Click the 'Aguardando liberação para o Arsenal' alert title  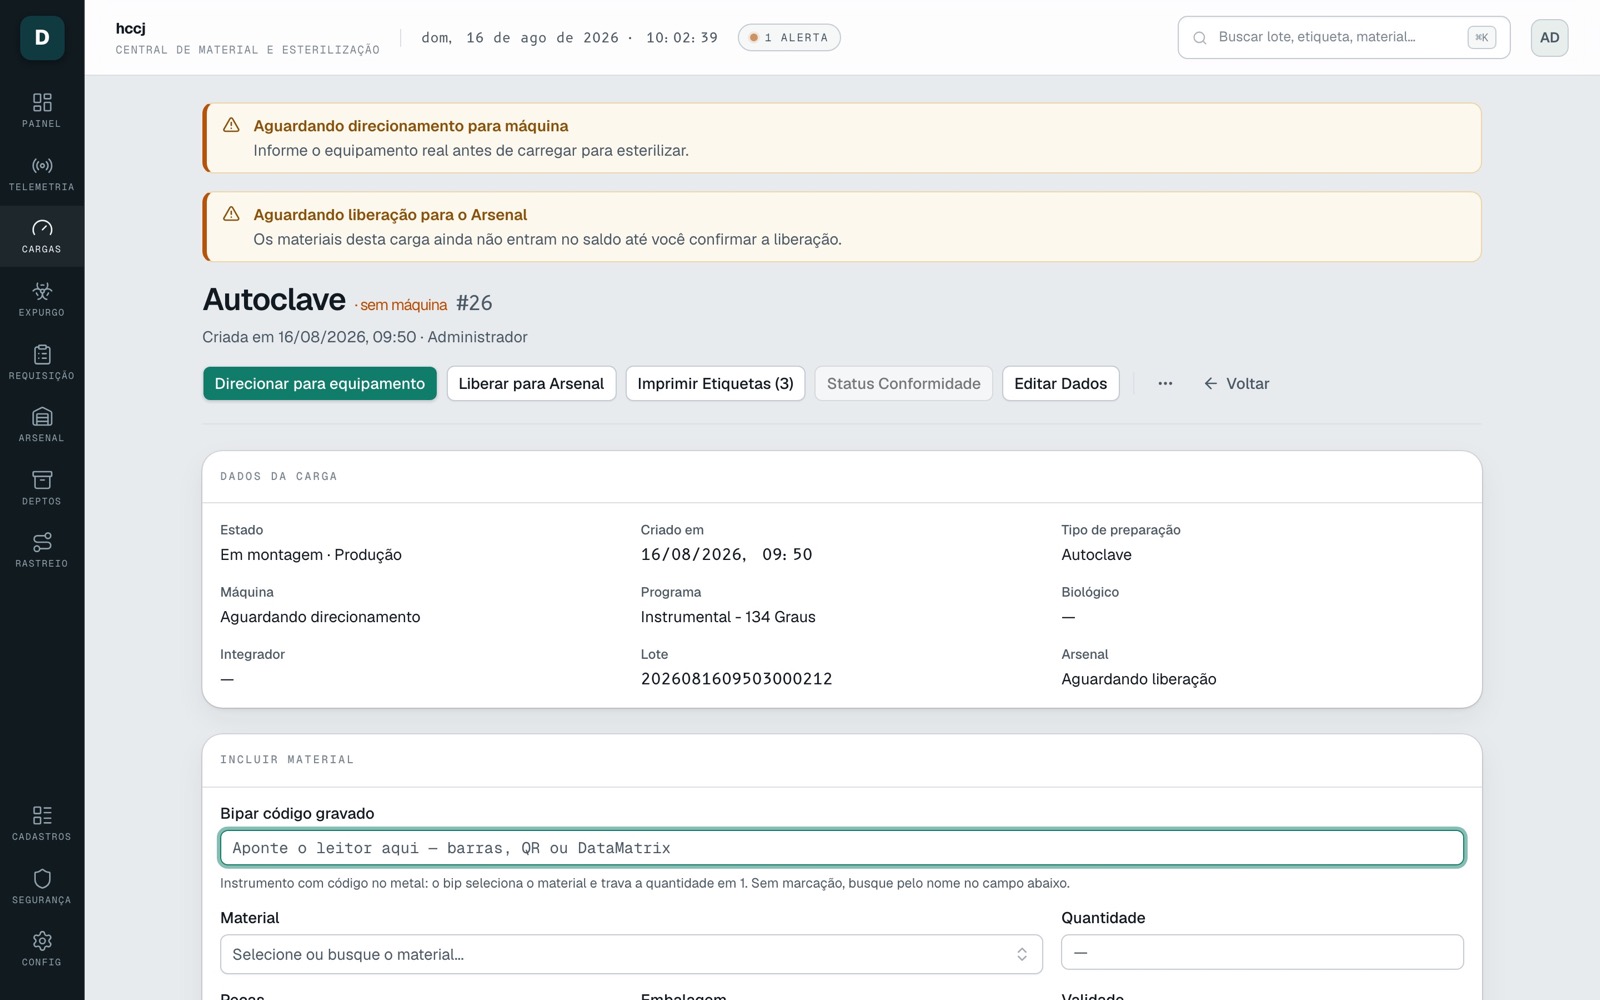[390, 215]
